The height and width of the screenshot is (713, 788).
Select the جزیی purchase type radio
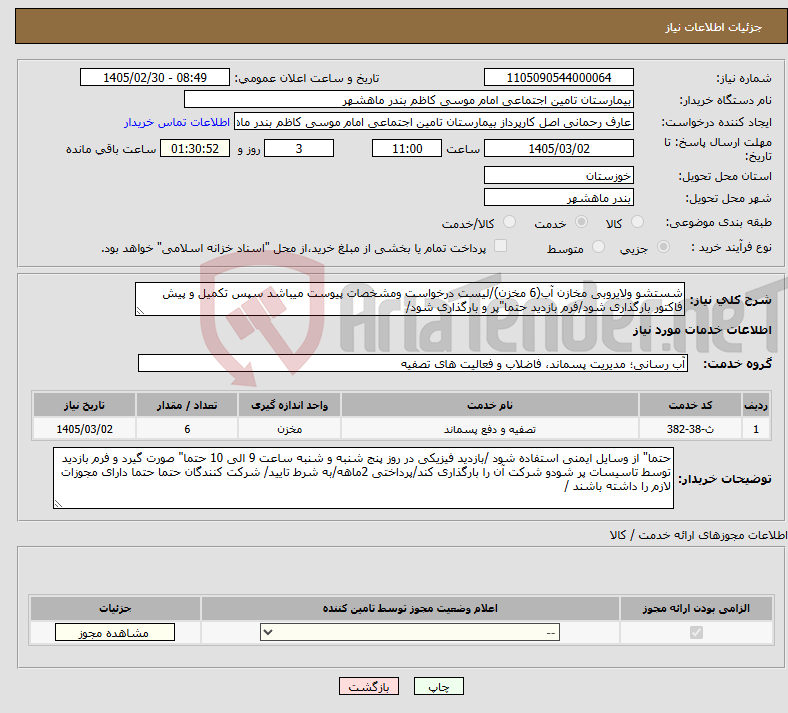coord(663,247)
